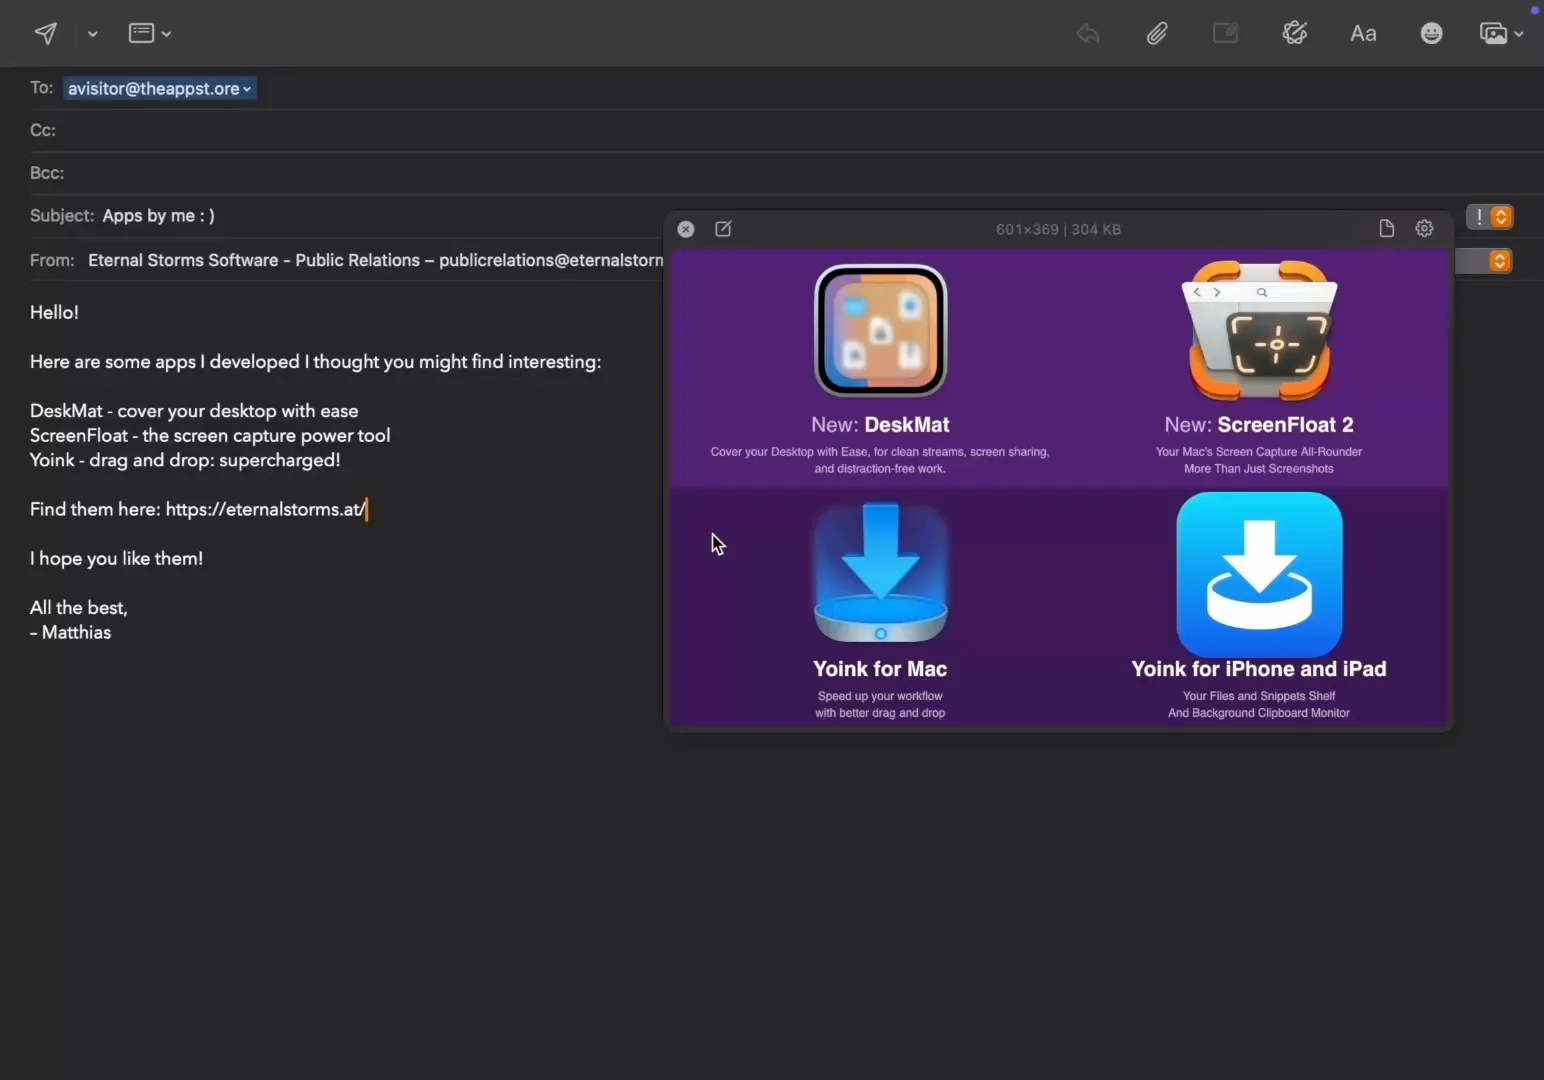The image size is (1544, 1080).
Task: Click the Yoink for Mac title
Action: [880, 669]
